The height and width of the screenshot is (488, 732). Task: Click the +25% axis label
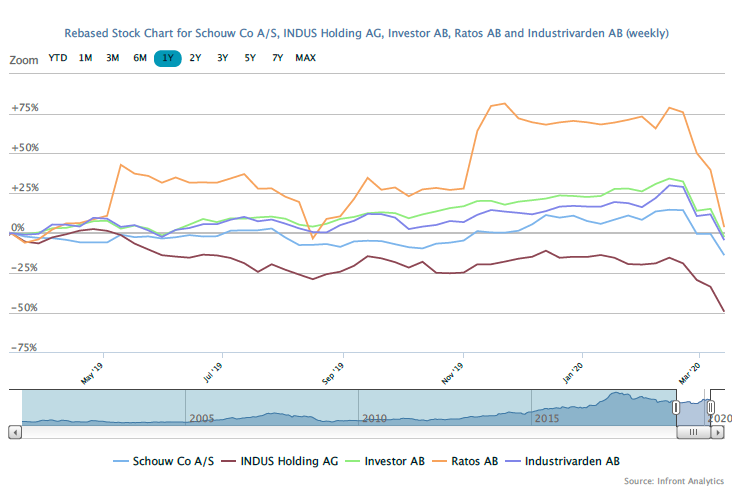click(25, 188)
